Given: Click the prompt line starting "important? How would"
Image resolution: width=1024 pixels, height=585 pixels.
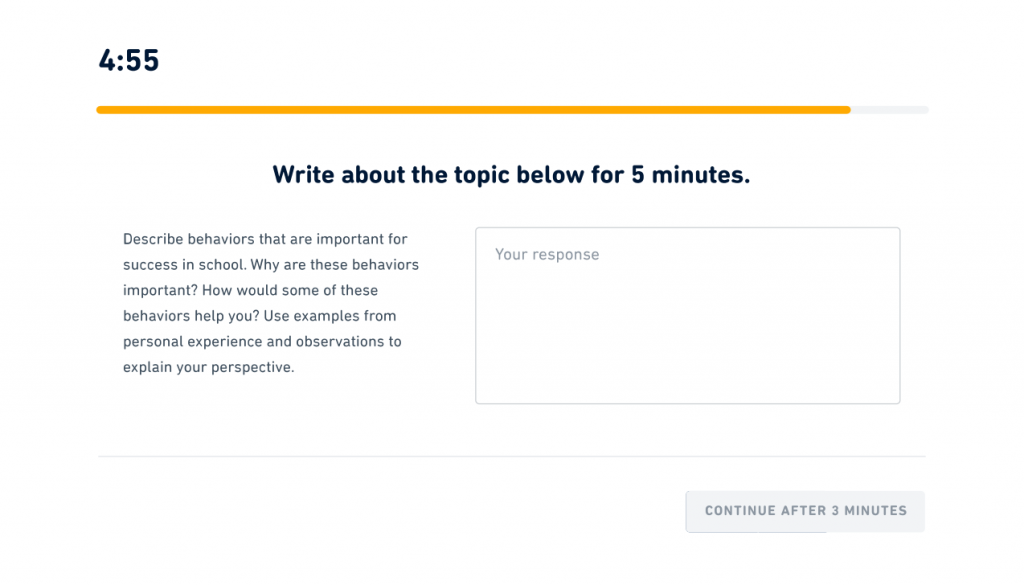Looking at the screenshot, I should (x=250, y=290).
